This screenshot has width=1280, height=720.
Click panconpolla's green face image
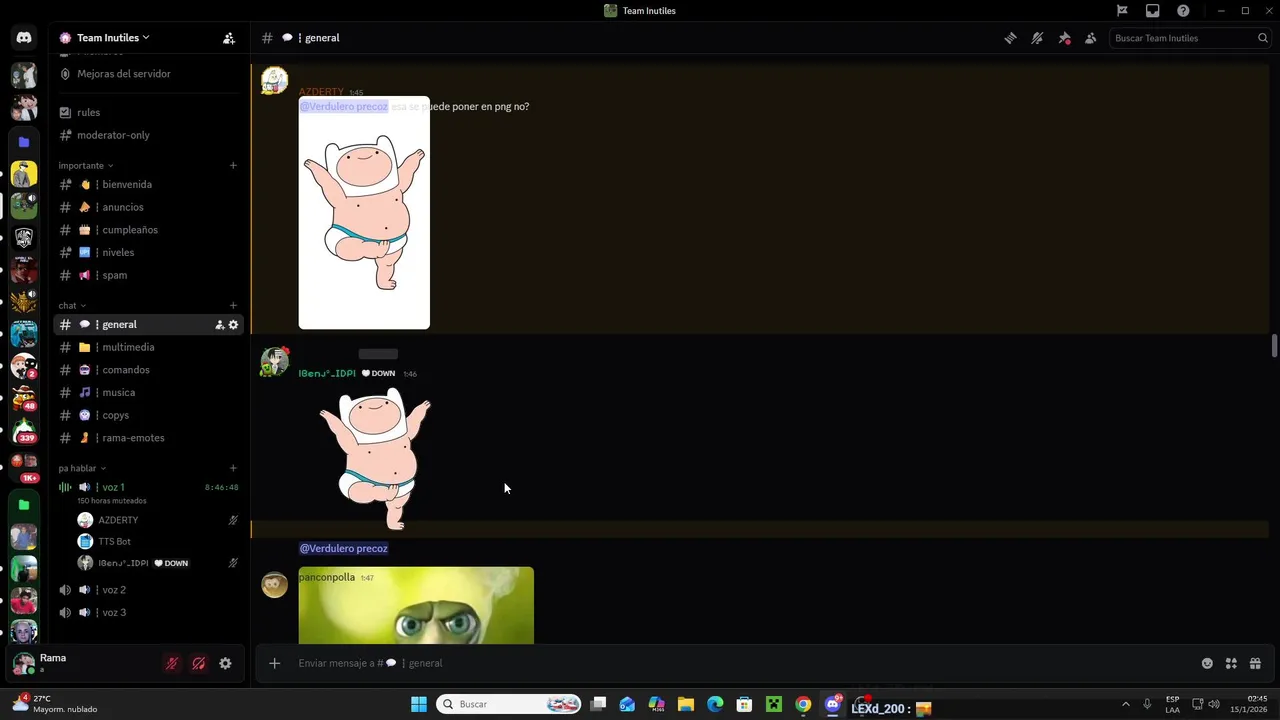416,605
